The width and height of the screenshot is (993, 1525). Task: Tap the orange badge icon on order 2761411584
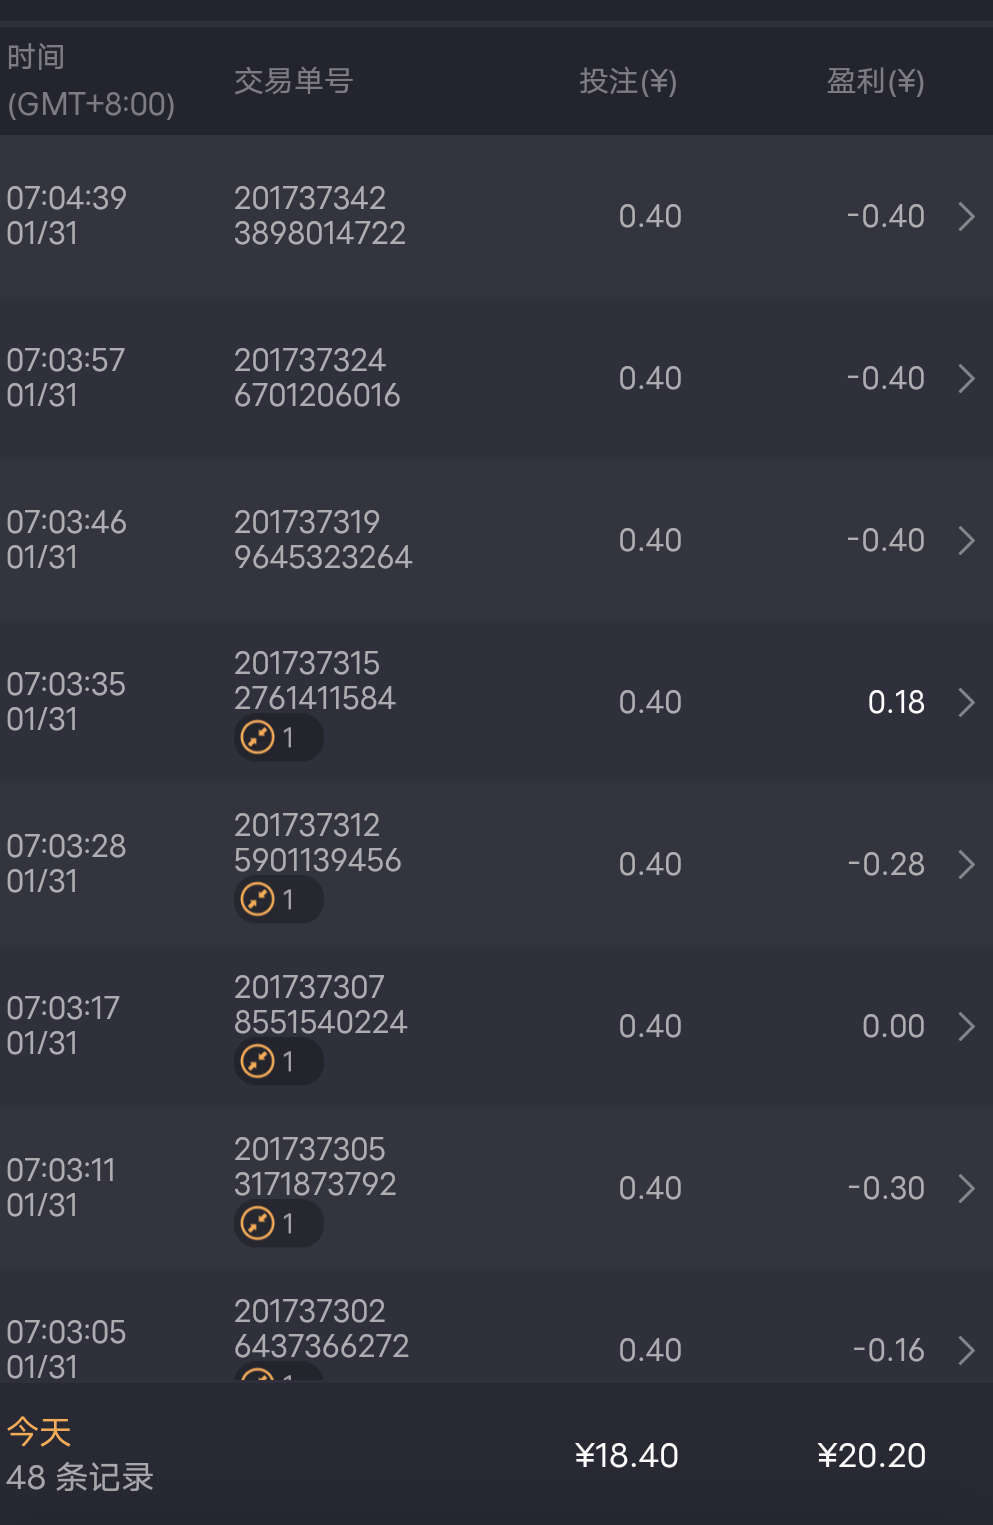click(x=258, y=738)
